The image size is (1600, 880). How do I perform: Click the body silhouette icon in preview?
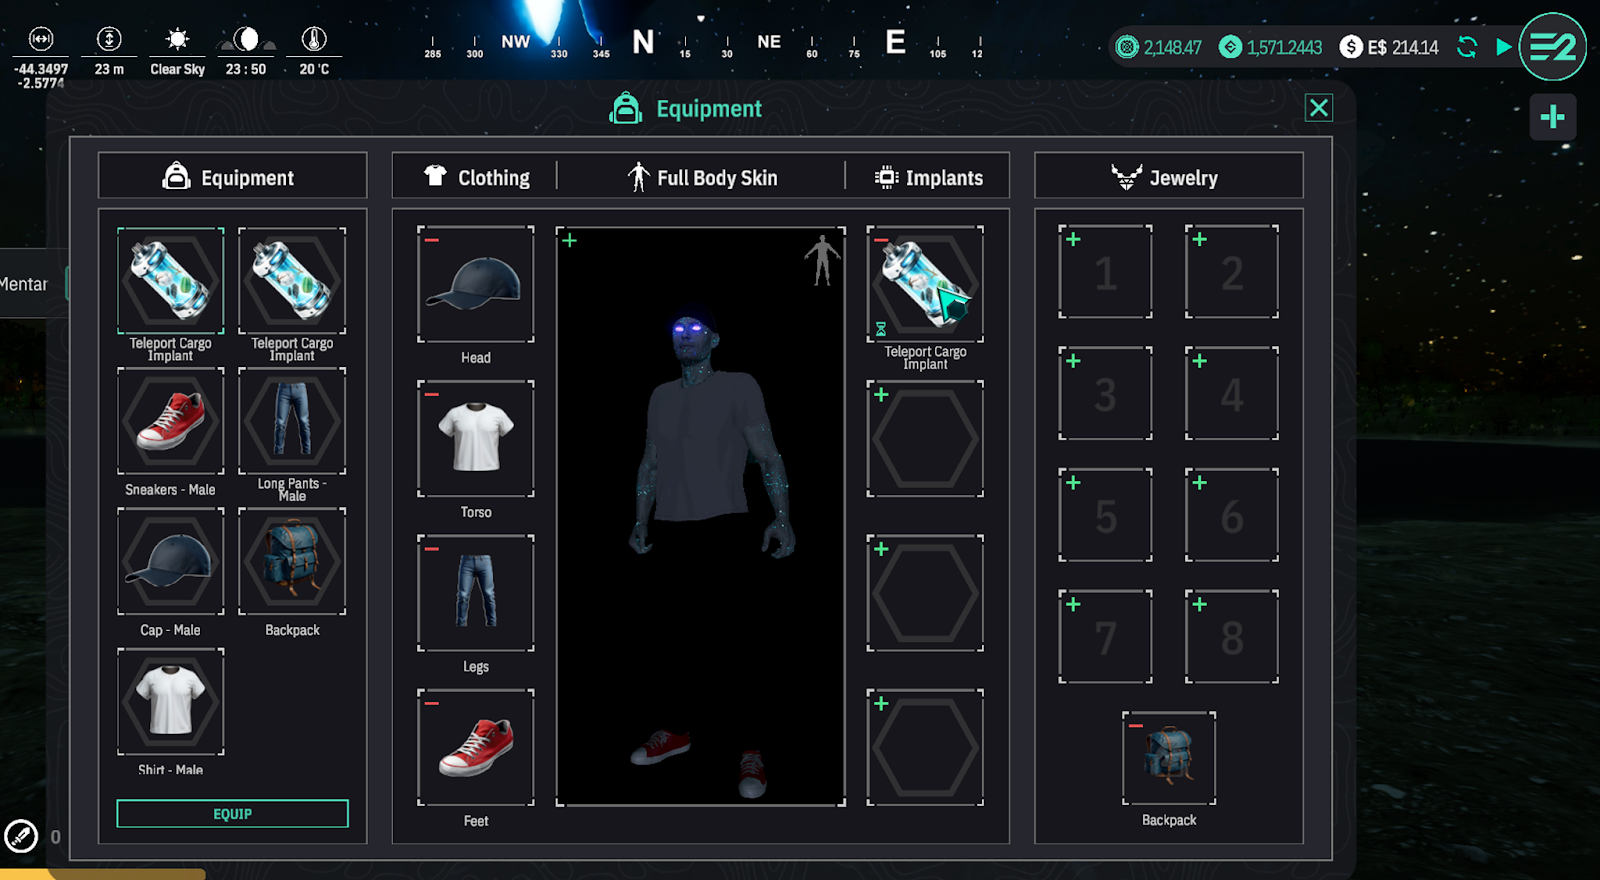coord(822,260)
